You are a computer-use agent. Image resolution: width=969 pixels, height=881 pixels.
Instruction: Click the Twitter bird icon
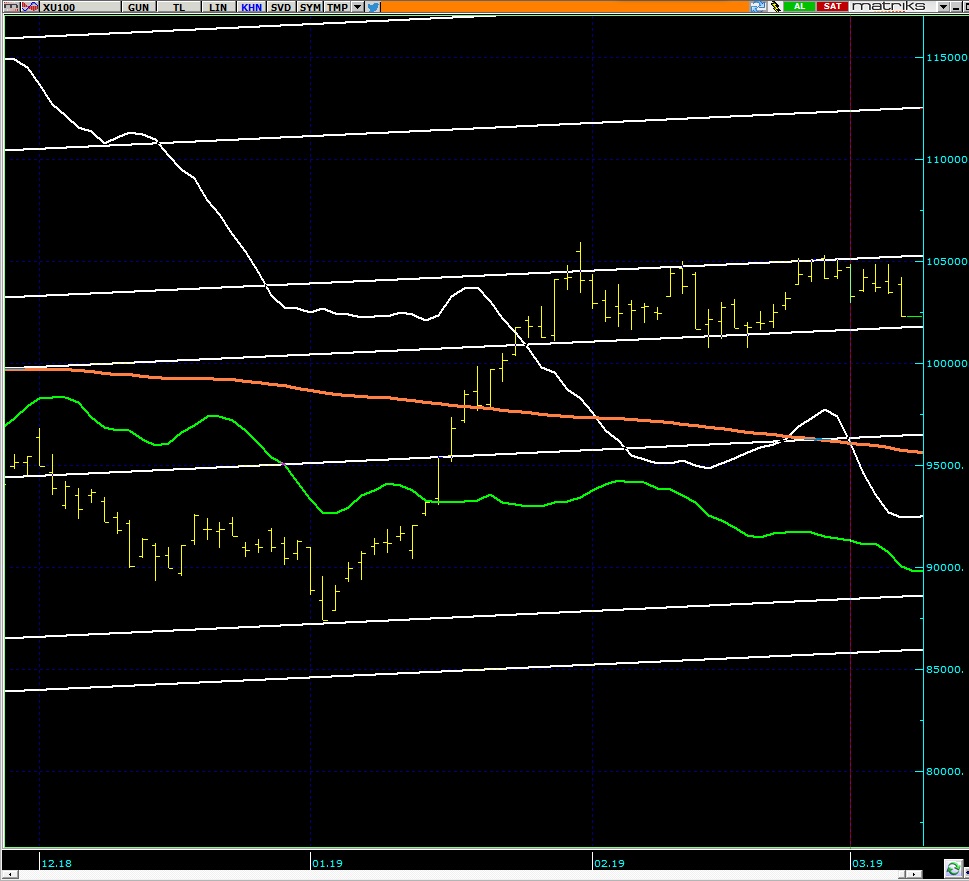[x=373, y=7]
